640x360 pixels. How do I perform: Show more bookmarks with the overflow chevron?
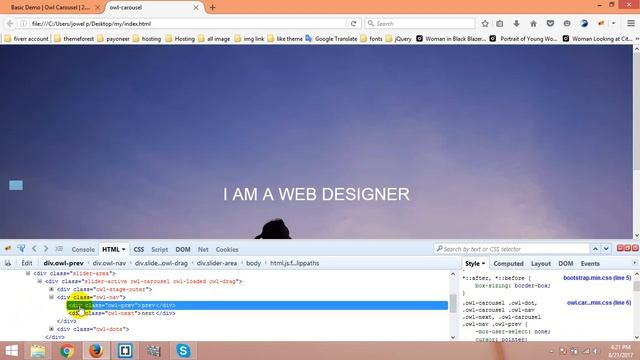pos(637,39)
